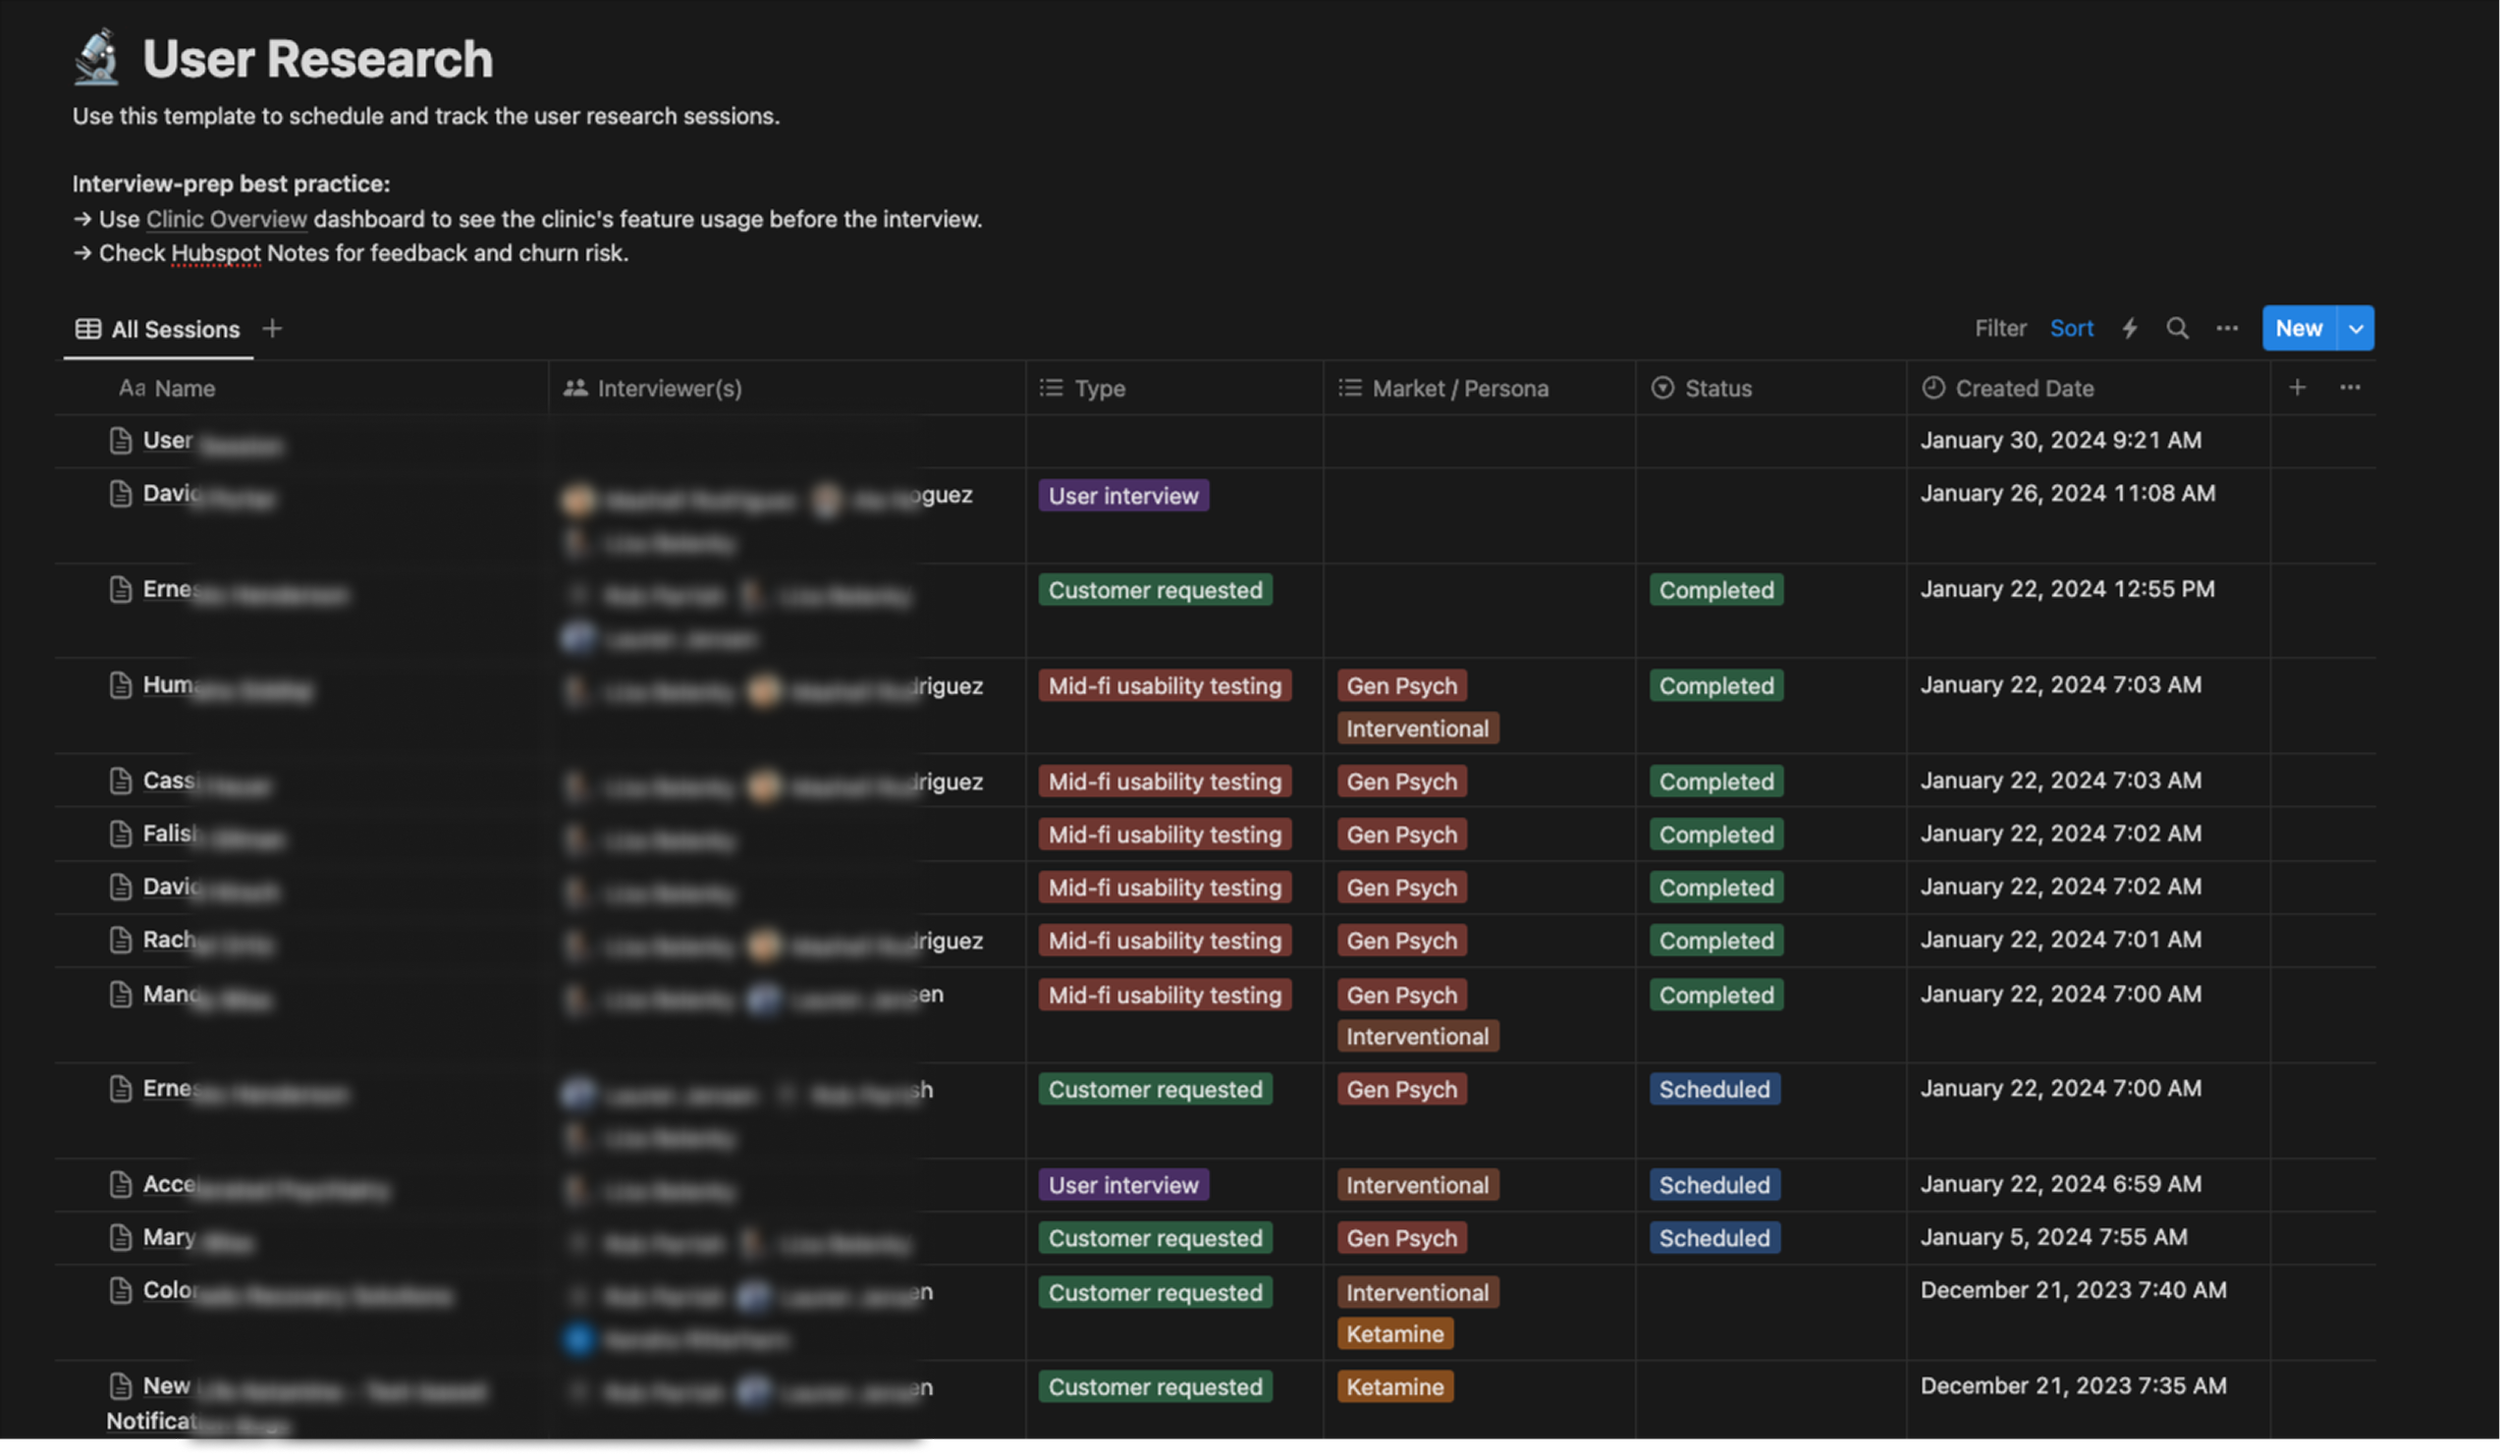Add a property column with plus icon
The height and width of the screenshot is (1454, 2500).
pyautogui.click(x=2297, y=387)
